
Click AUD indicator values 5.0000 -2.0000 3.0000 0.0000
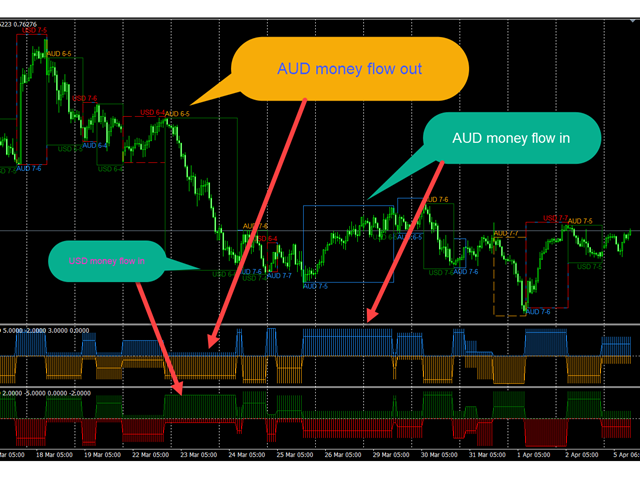[46, 331]
